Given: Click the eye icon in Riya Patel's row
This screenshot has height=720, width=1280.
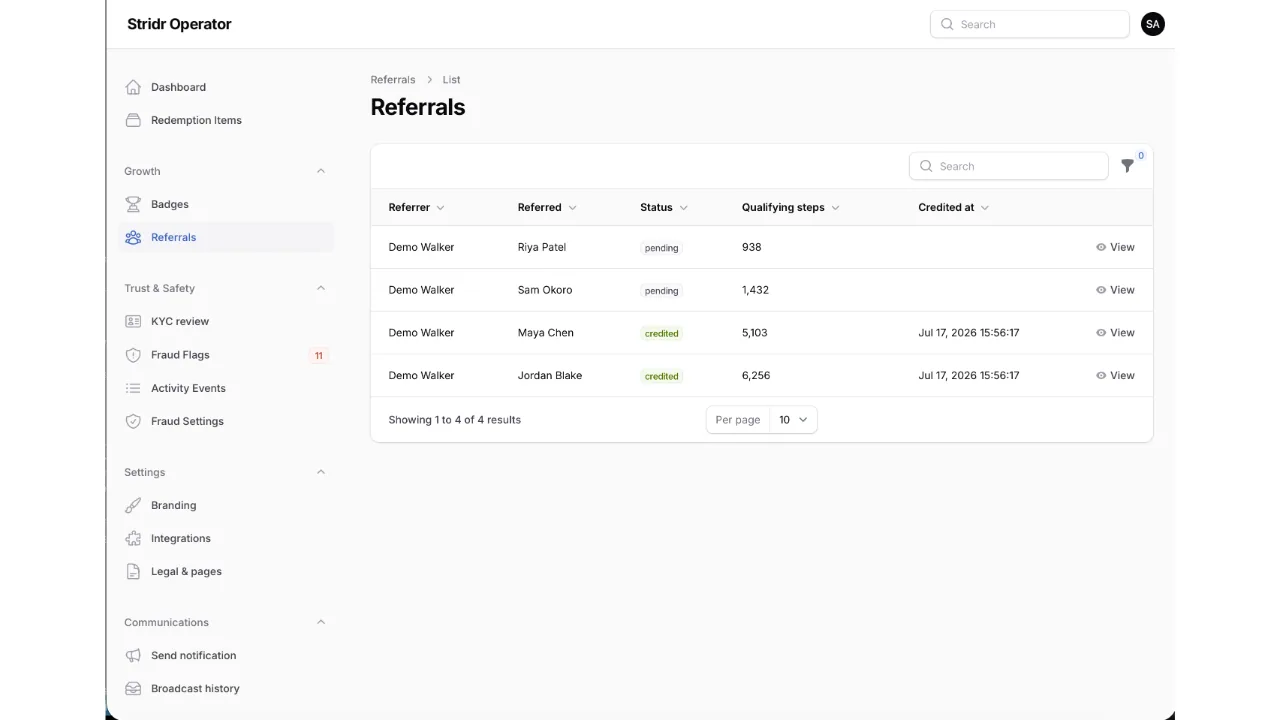Looking at the screenshot, I should tap(1101, 247).
